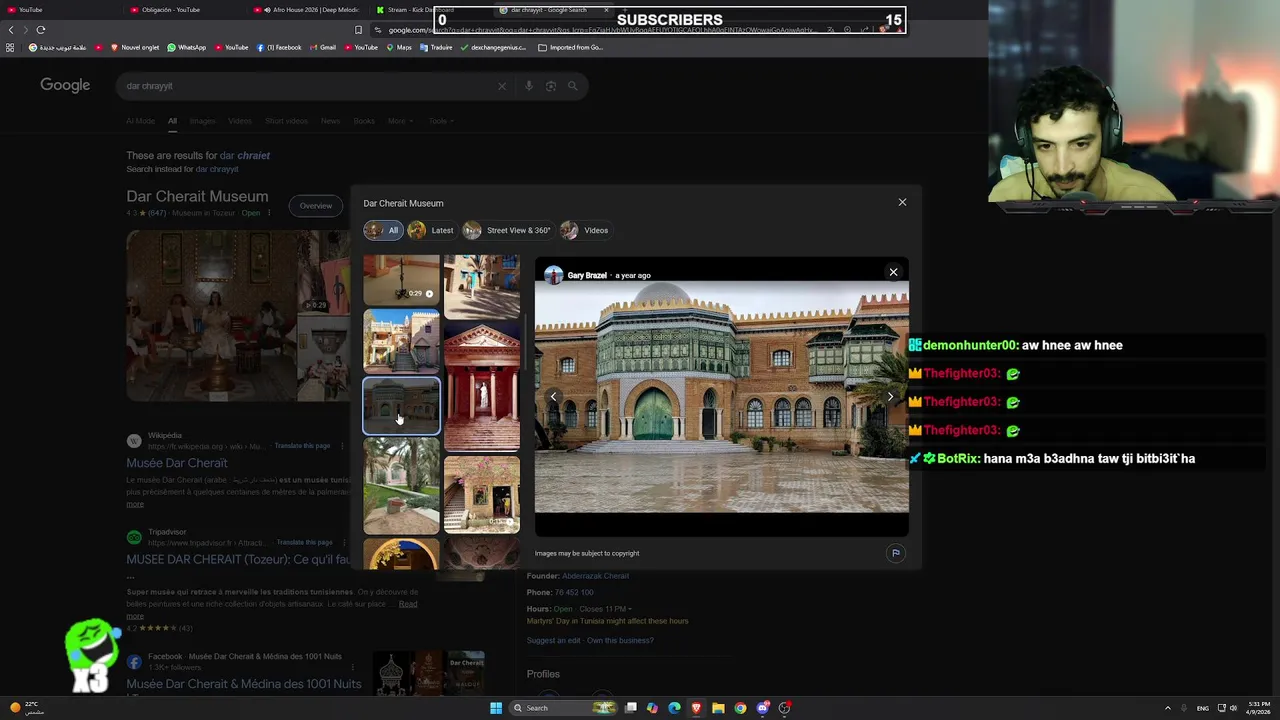This screenshot has width=1280, height=720.
Task: Open the palm garden thumbnail
Action: [x=401, y=486]
